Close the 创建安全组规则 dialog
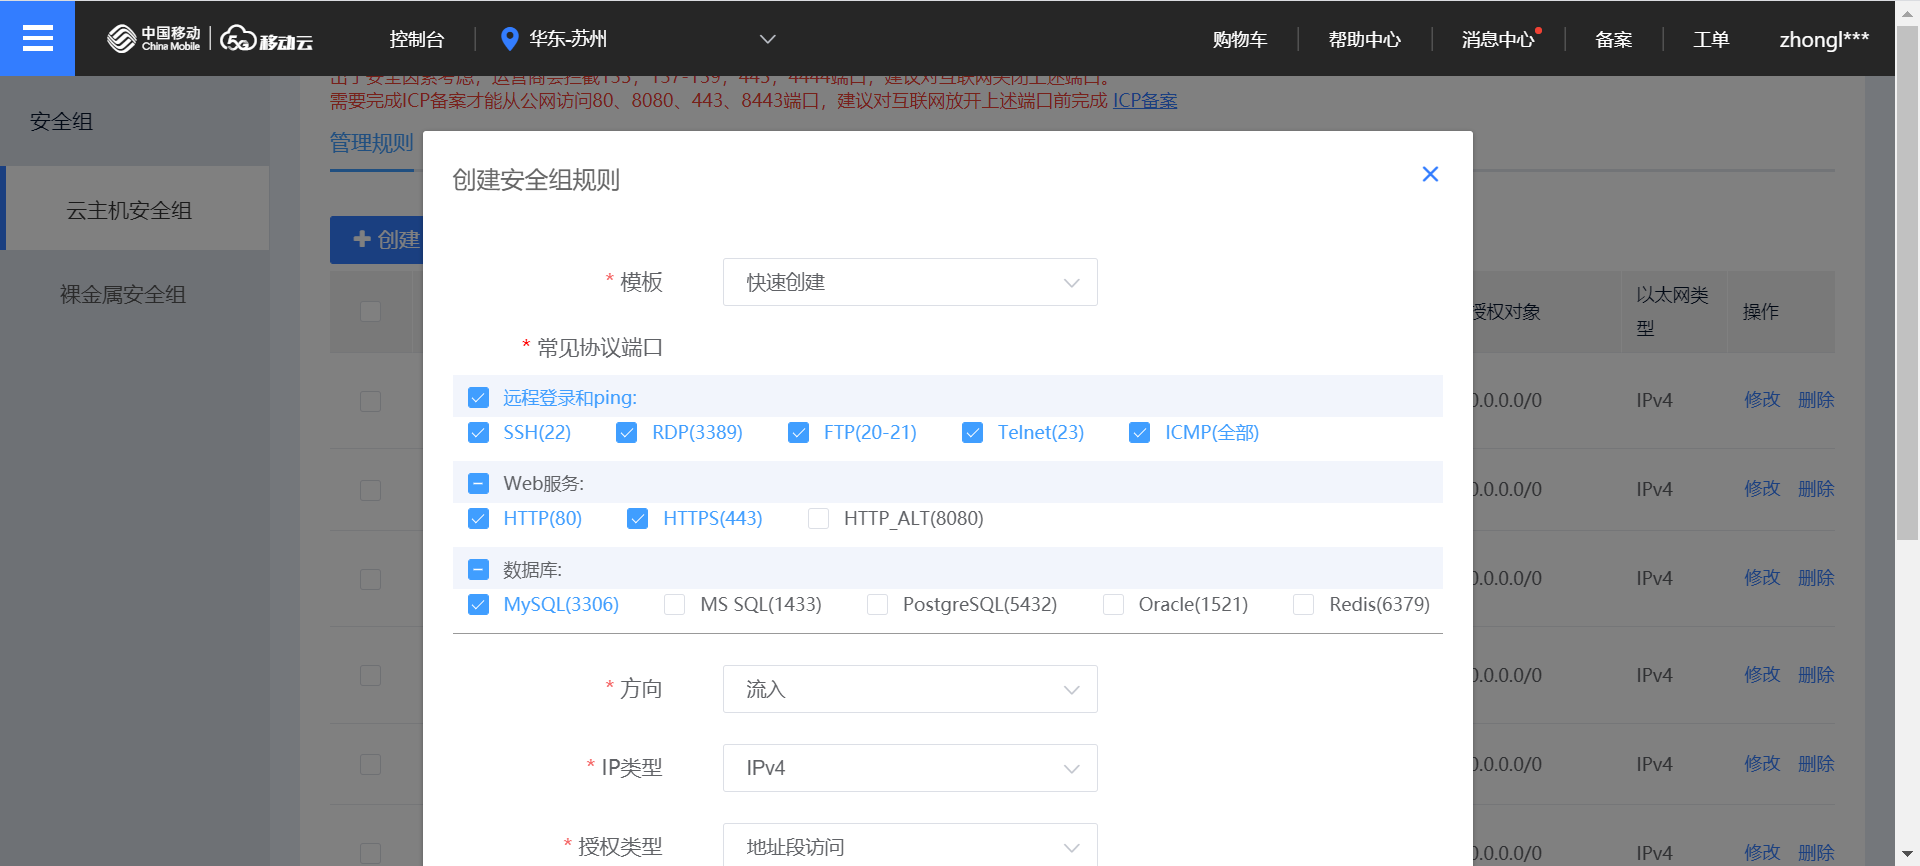1920x866 pixels. tap(1430, 174)
